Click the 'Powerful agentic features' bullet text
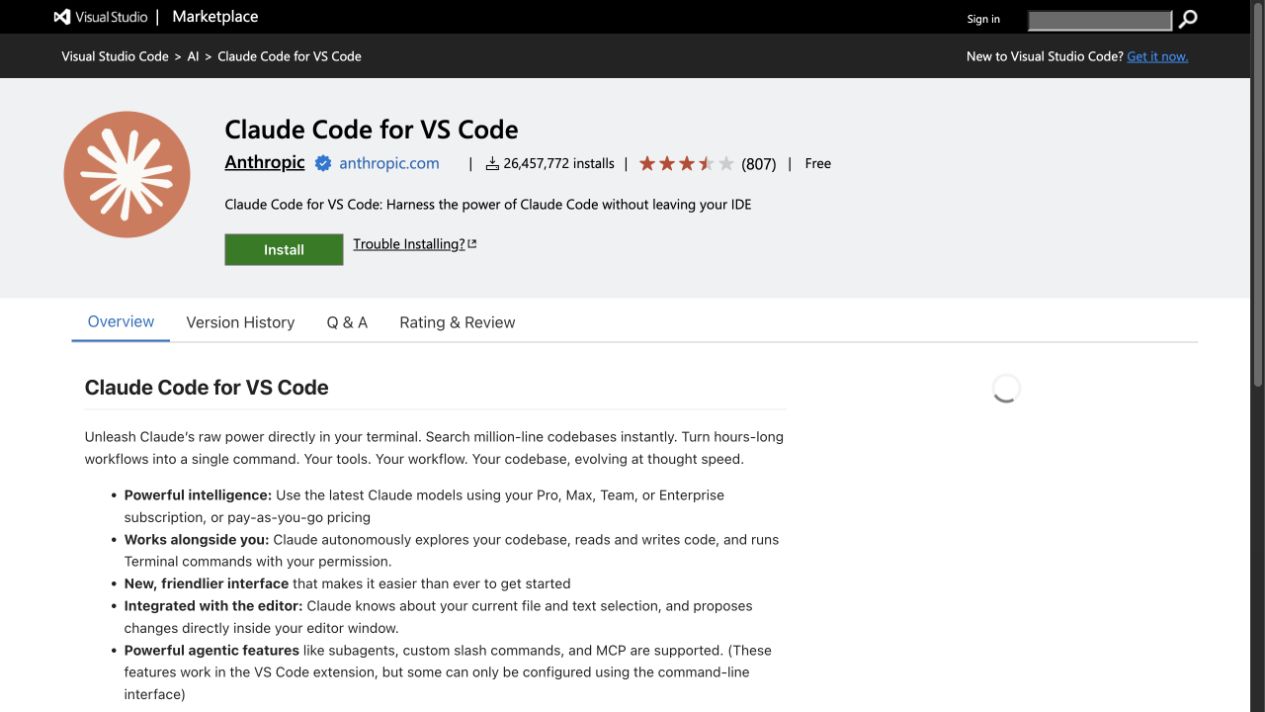 point(211,650)
